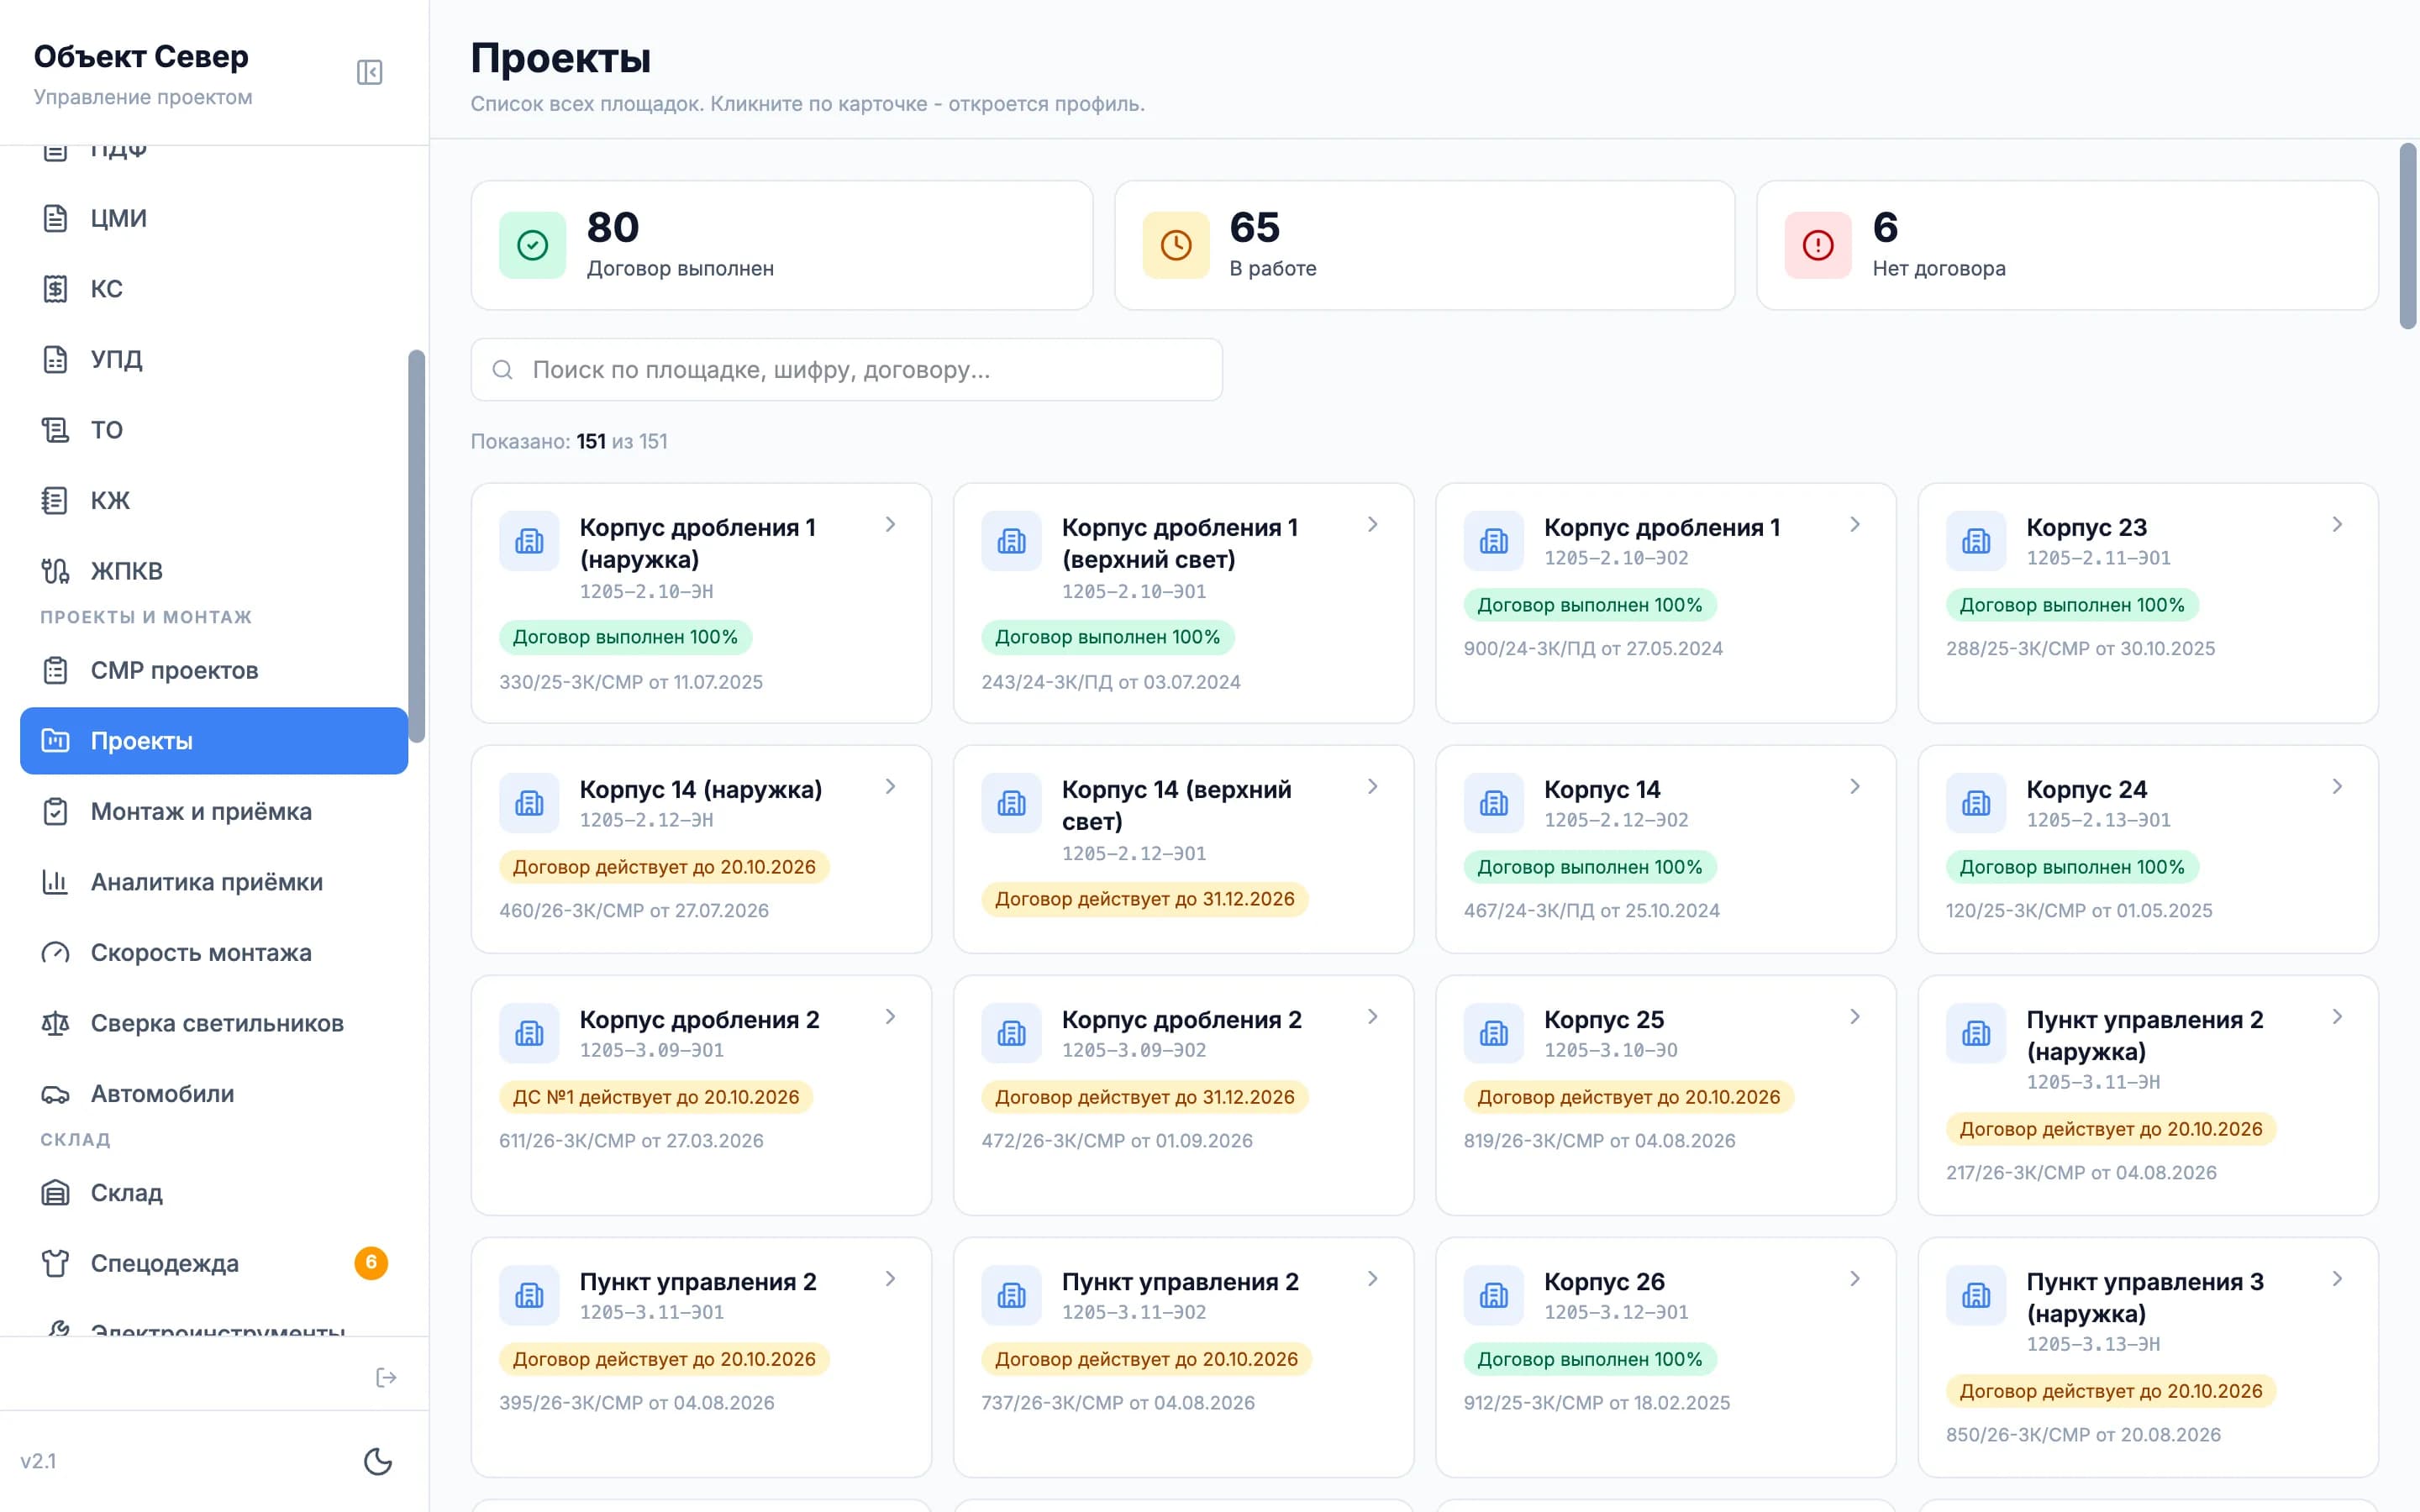2420x1512 pixels.
Task: Click code 1205-3.11-ЭО2 on Пункт управления 2
Action: click(x=1134, y=1312)
